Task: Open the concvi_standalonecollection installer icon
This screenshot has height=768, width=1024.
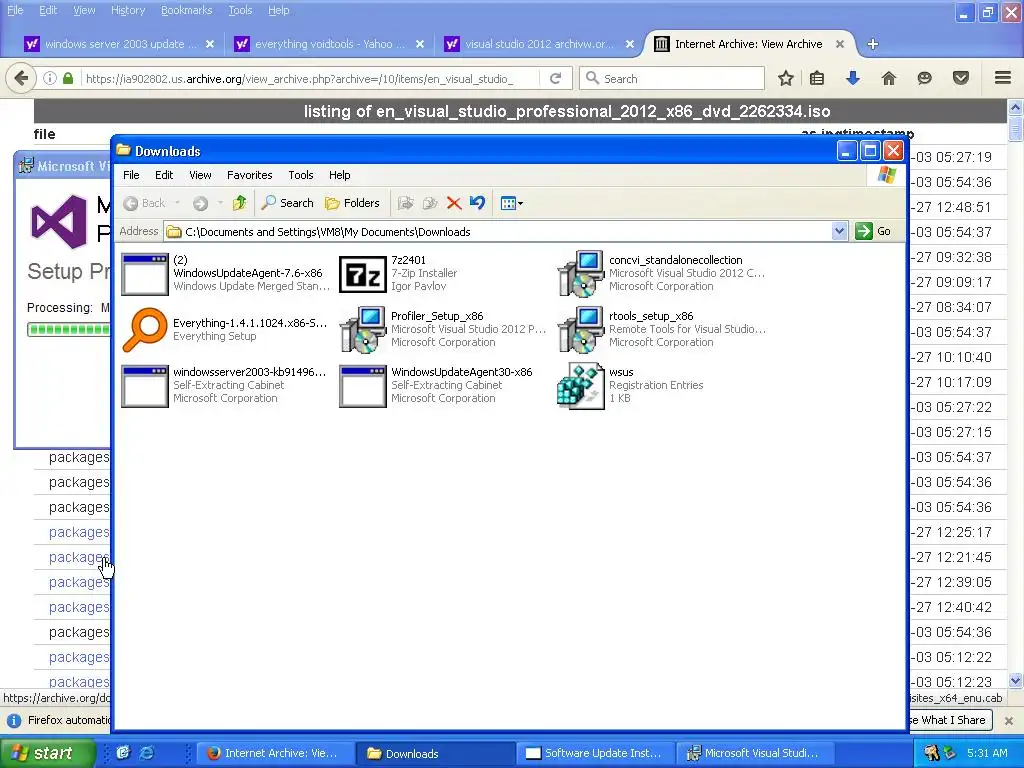Action: (580, 273)
